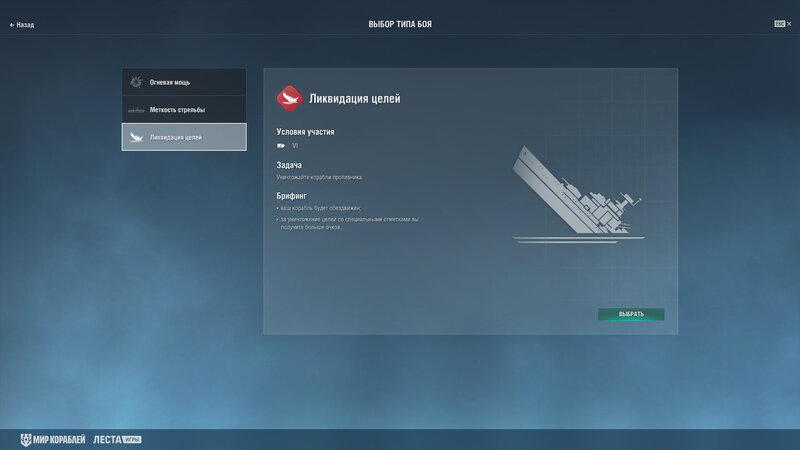Image resolution: width=800 pixels, height=450 pixels.
Task: Click the Условия участия heading
Action: click(x=305, y=132)
